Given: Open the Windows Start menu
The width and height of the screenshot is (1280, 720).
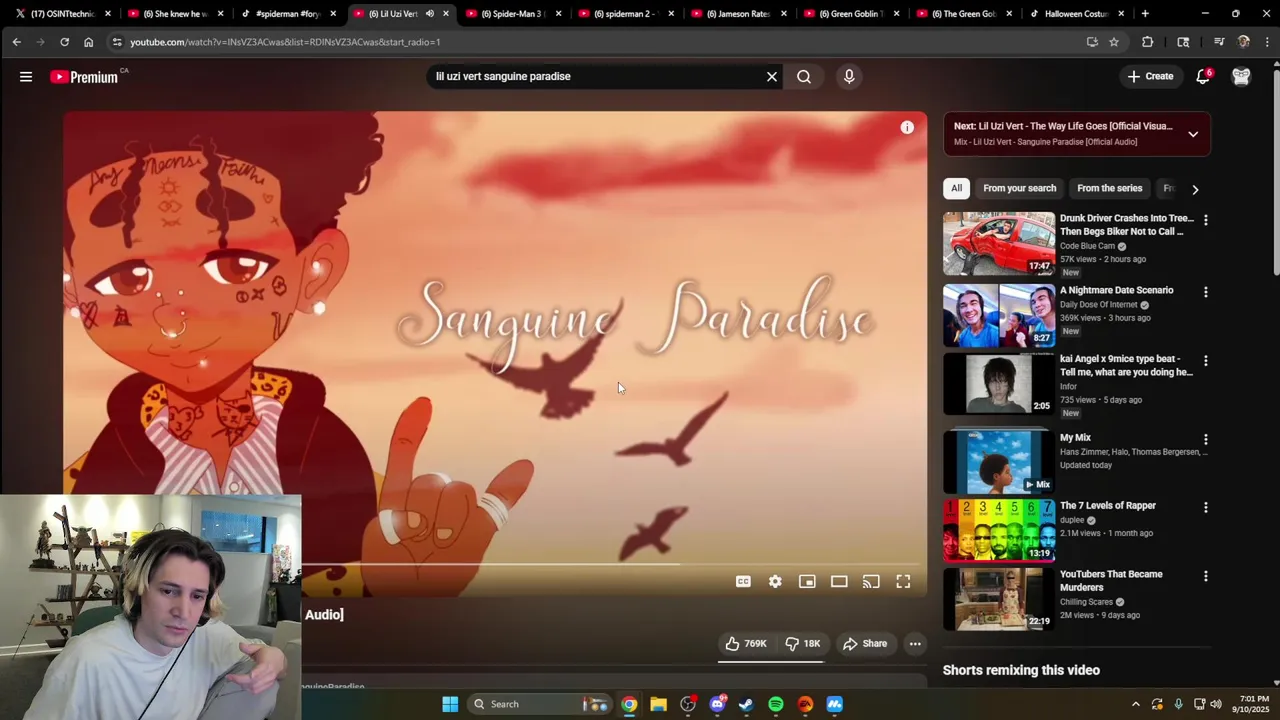Looking at the screenshot, I should point(450,704).
